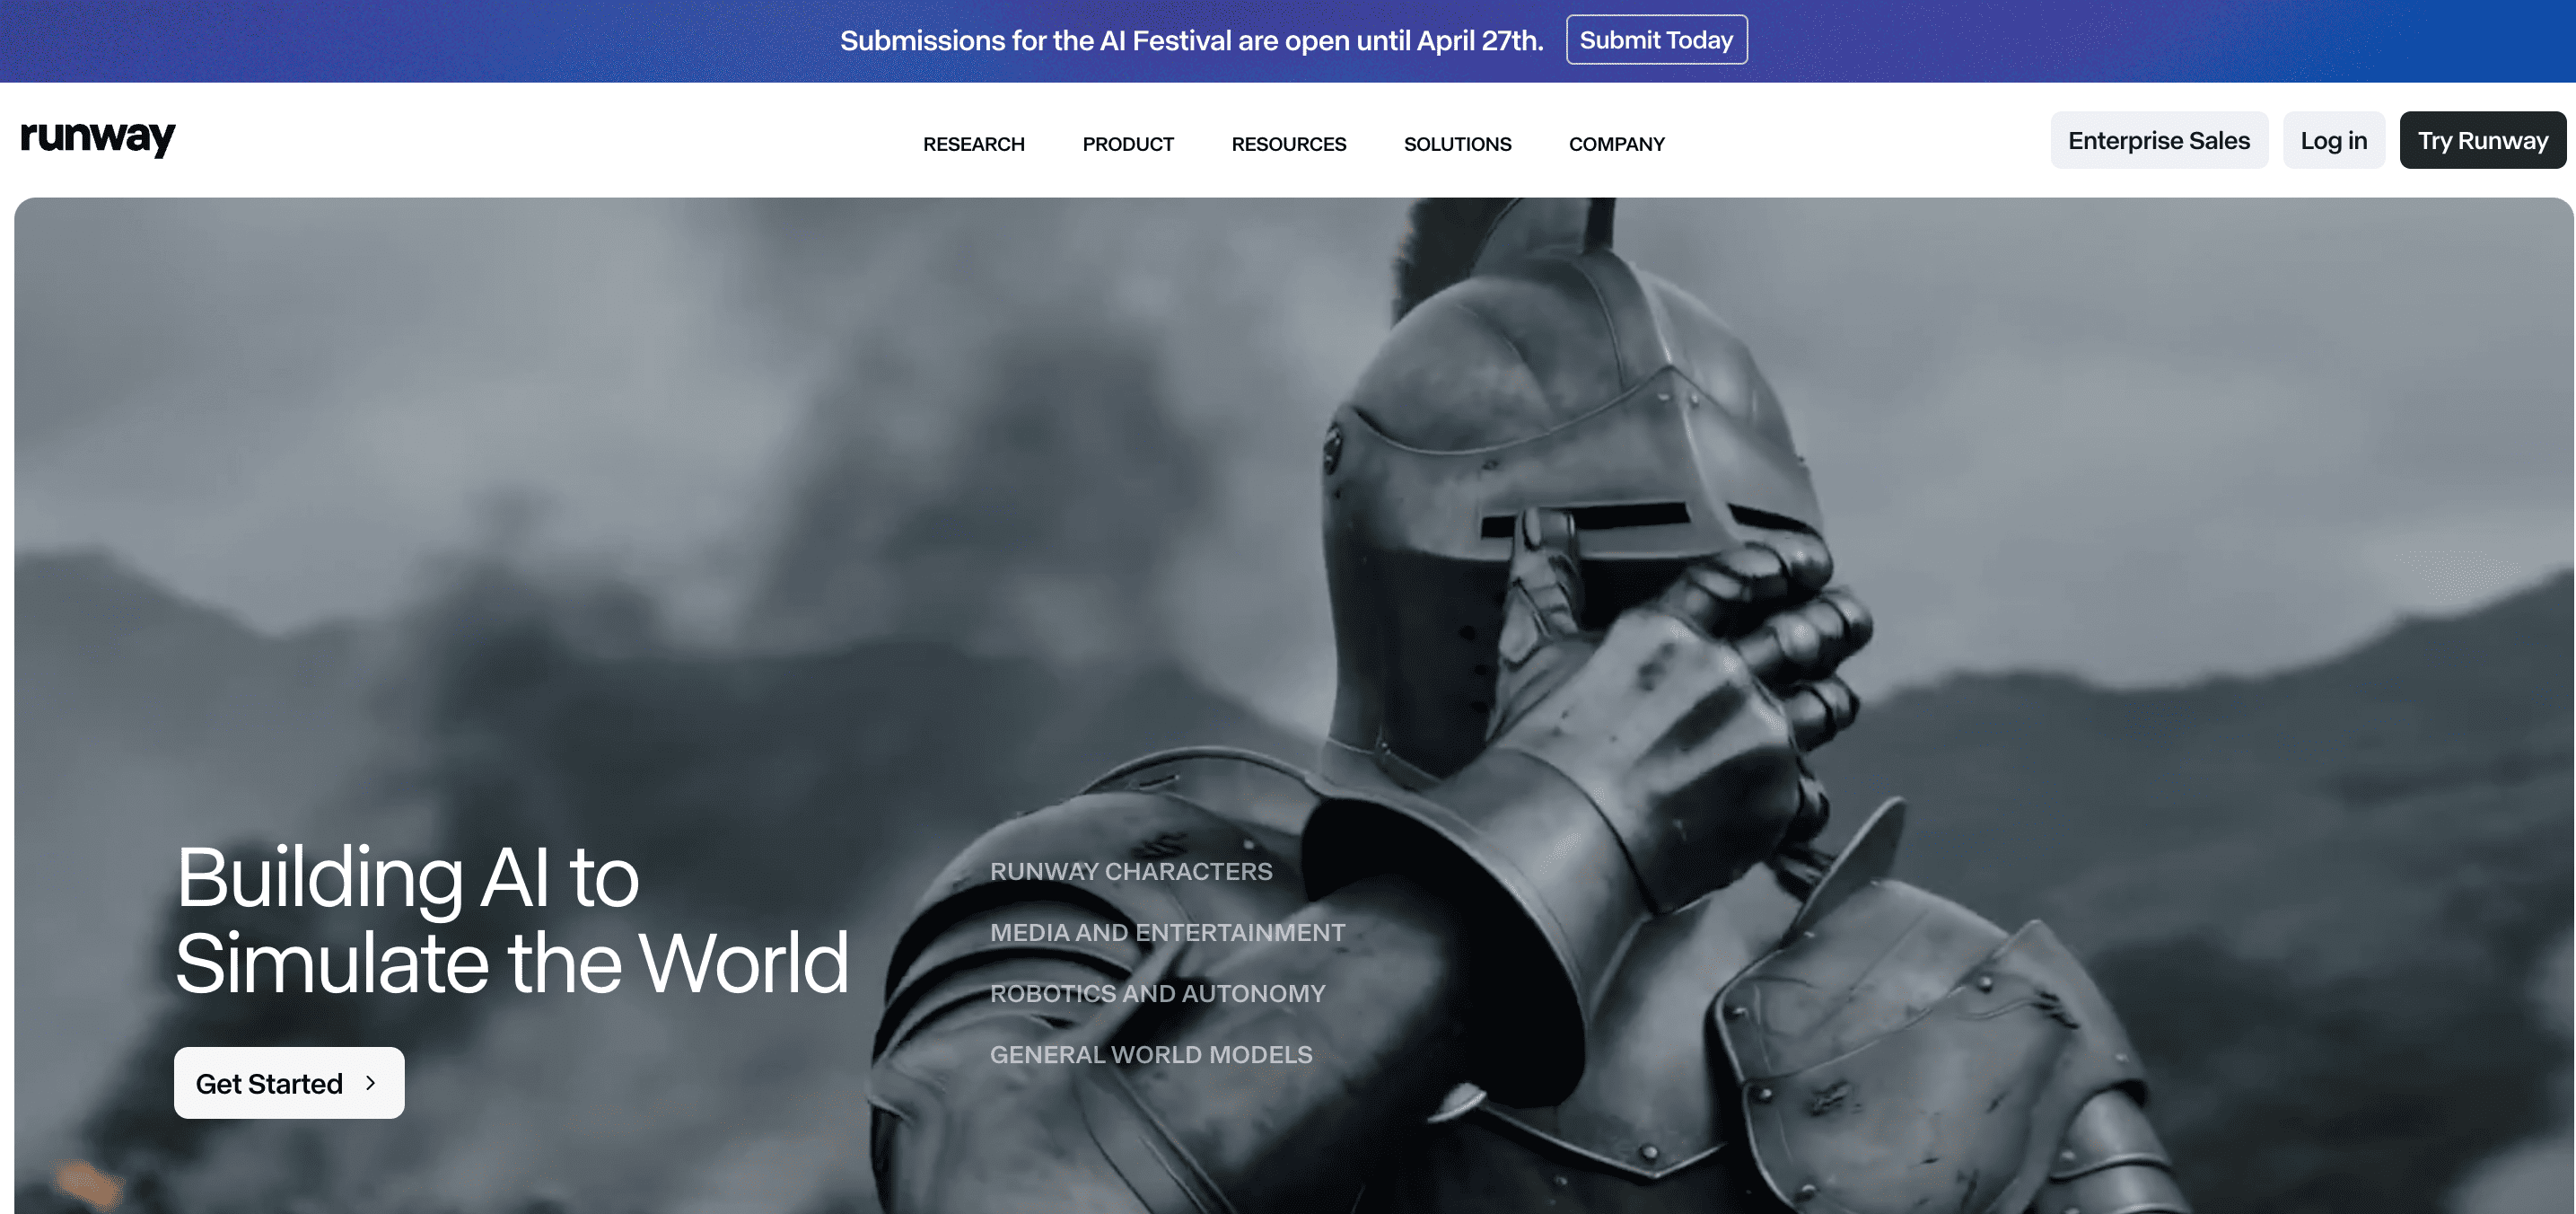Expand the COMPANY navigation dropdown
This screenshot has height=1214, width=2576.
point(1616,144)
